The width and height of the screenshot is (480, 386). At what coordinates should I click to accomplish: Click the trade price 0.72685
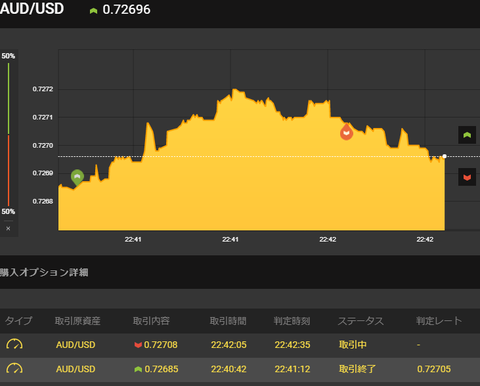point(161,369)
